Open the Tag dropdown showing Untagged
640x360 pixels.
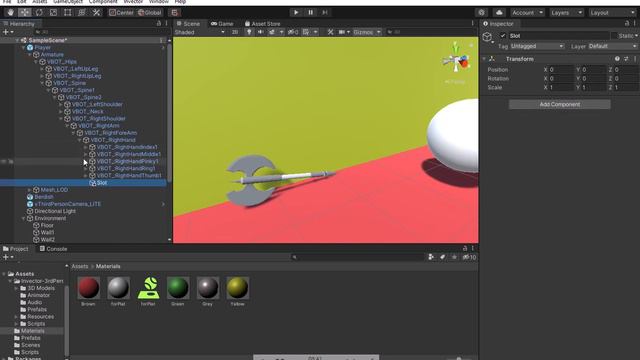pyautogui.click(x=537, y=46)
